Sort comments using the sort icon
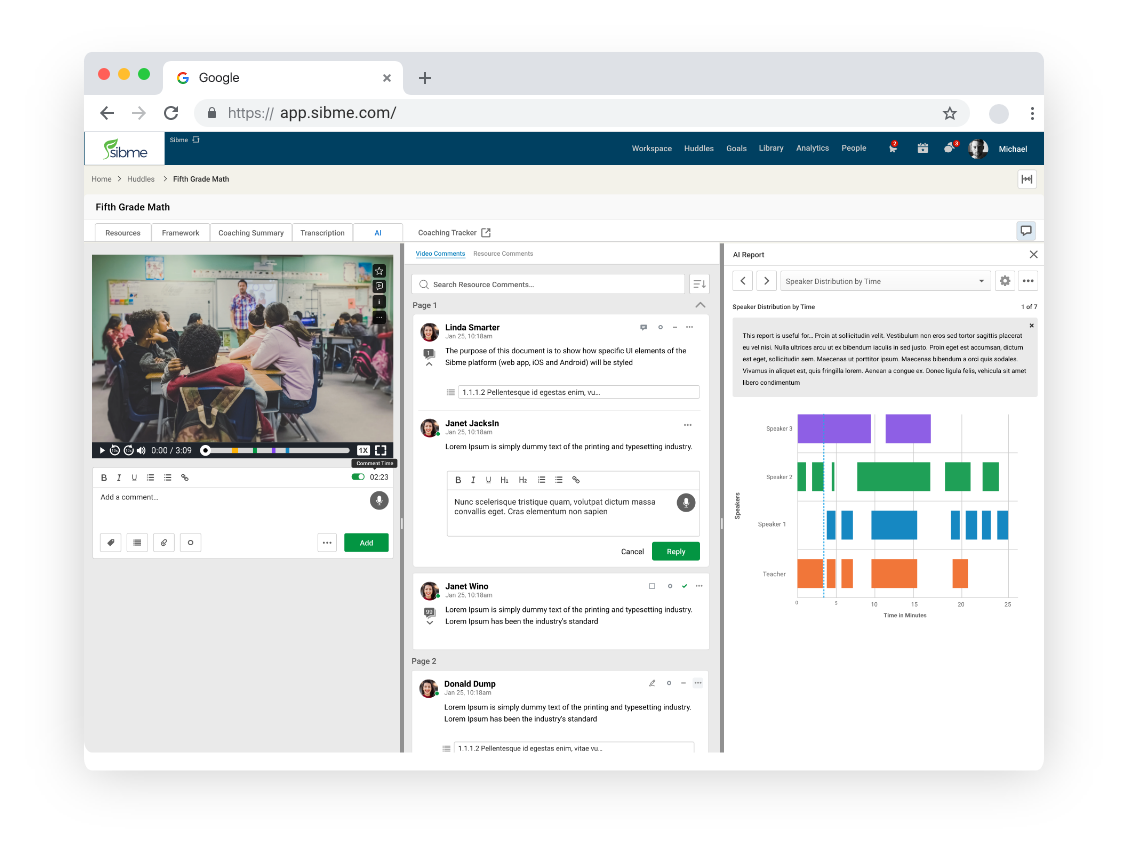 pos(699,284)
